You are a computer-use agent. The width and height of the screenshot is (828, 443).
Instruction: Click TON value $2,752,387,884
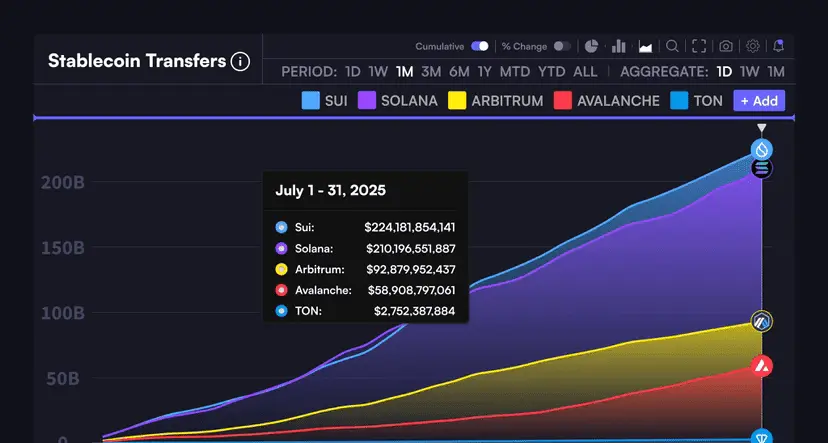415,312
